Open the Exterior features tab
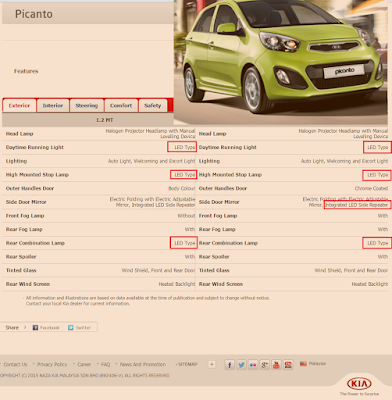Viewport: 392px width, 400px height. click(x=19, y=105)
